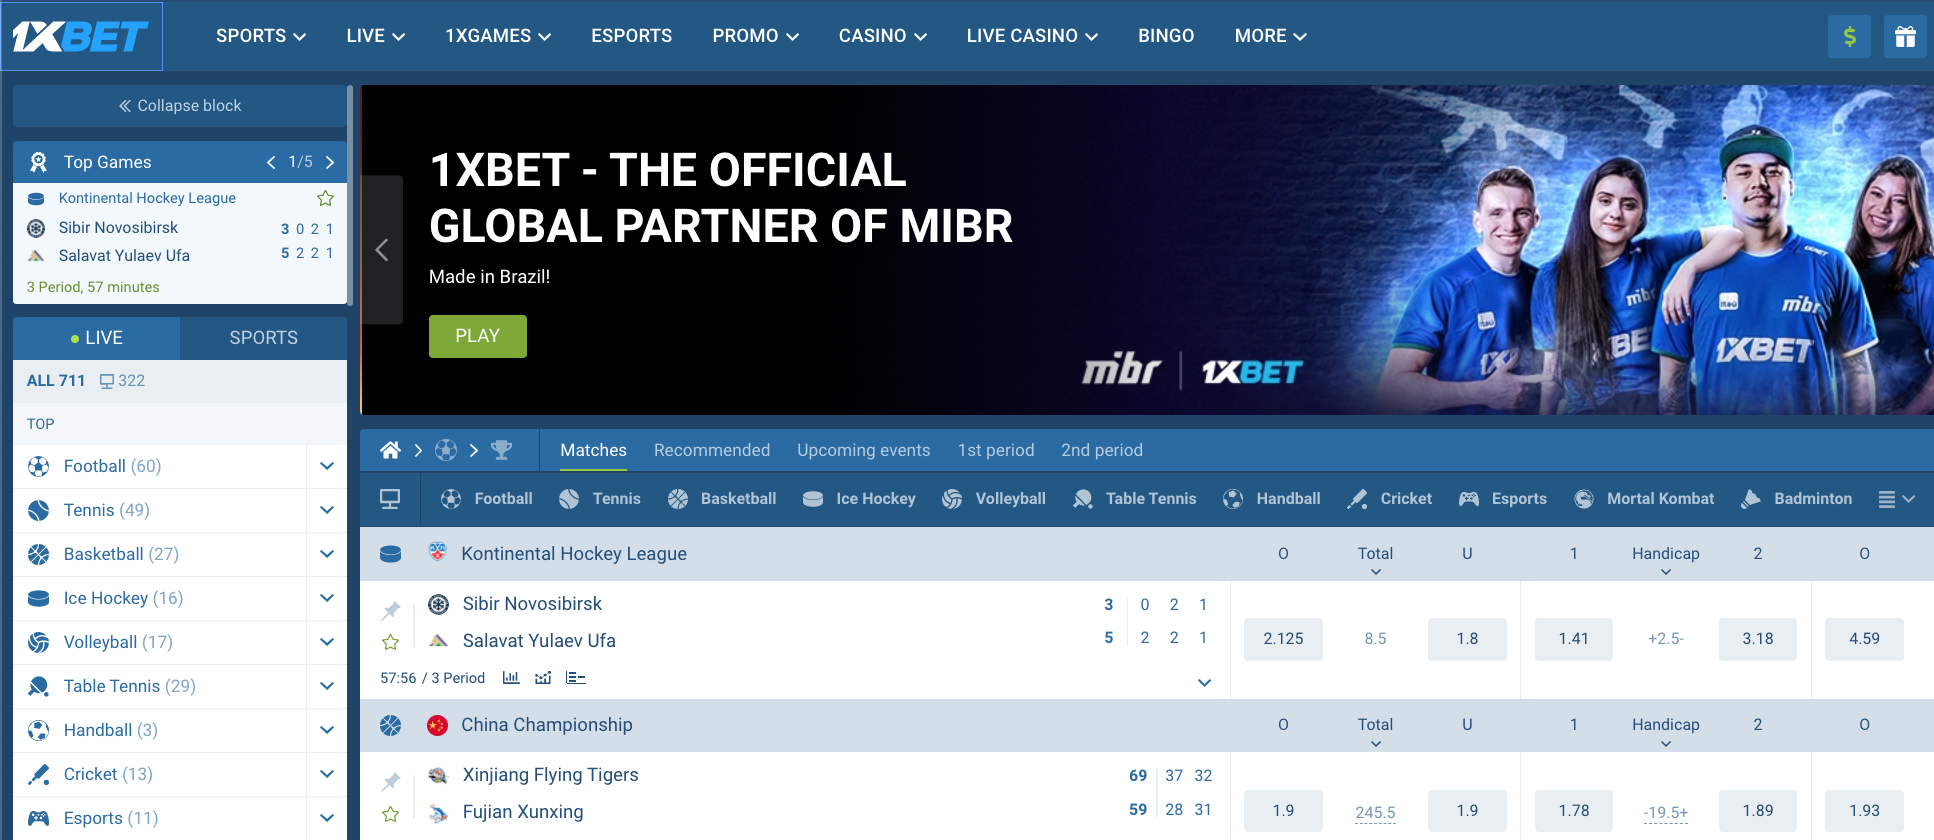Filter matches by Basketball in sports bar

coord(721,499)
